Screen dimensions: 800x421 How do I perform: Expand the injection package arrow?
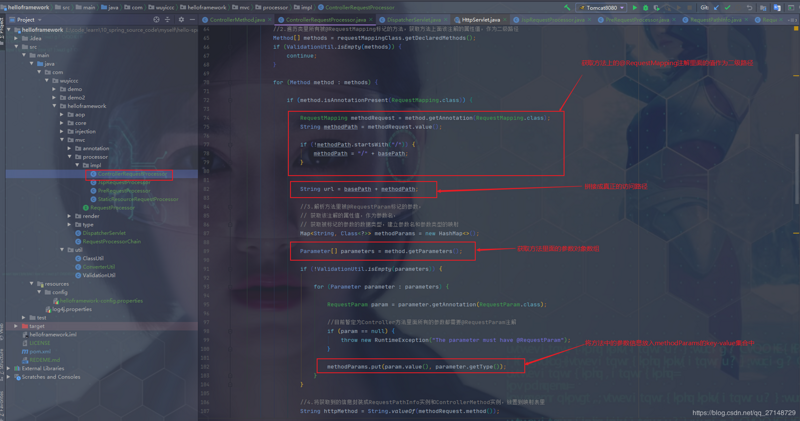tap(62, 131)
